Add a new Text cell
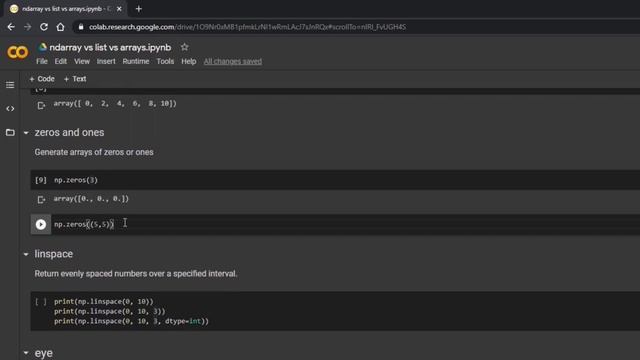Image resolution: width=640 pixels, height=360 pixels. click(x=75, y=79)
